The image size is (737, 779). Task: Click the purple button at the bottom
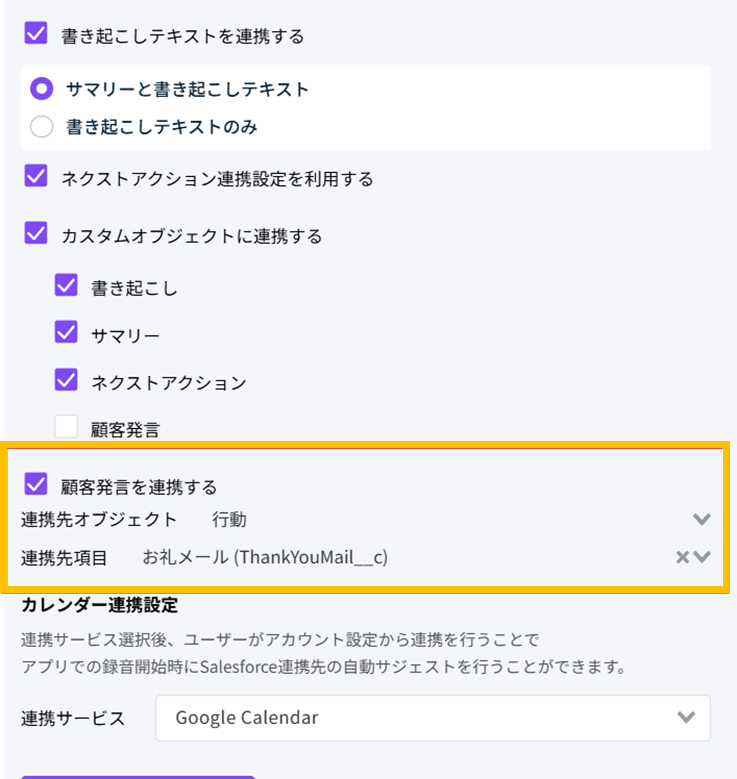138,776
